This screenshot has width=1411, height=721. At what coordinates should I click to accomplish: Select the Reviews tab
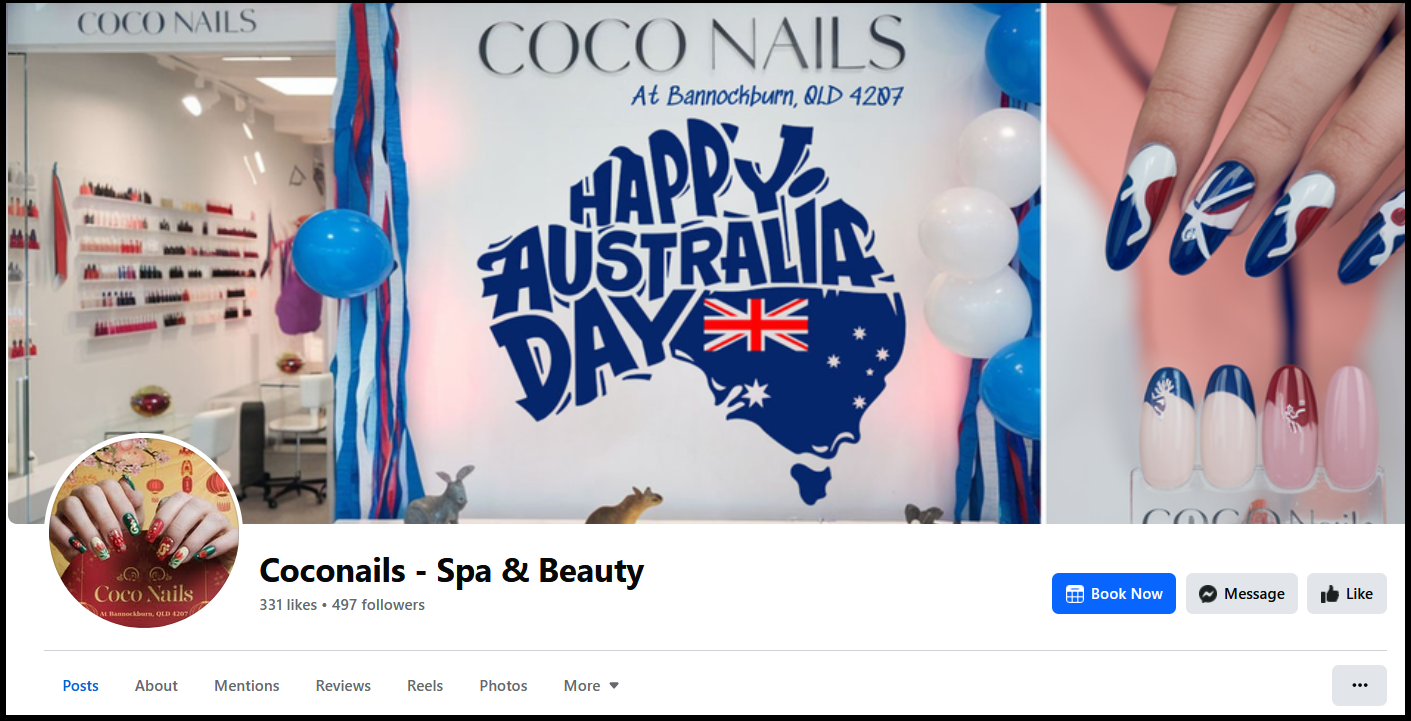[343, 686]
